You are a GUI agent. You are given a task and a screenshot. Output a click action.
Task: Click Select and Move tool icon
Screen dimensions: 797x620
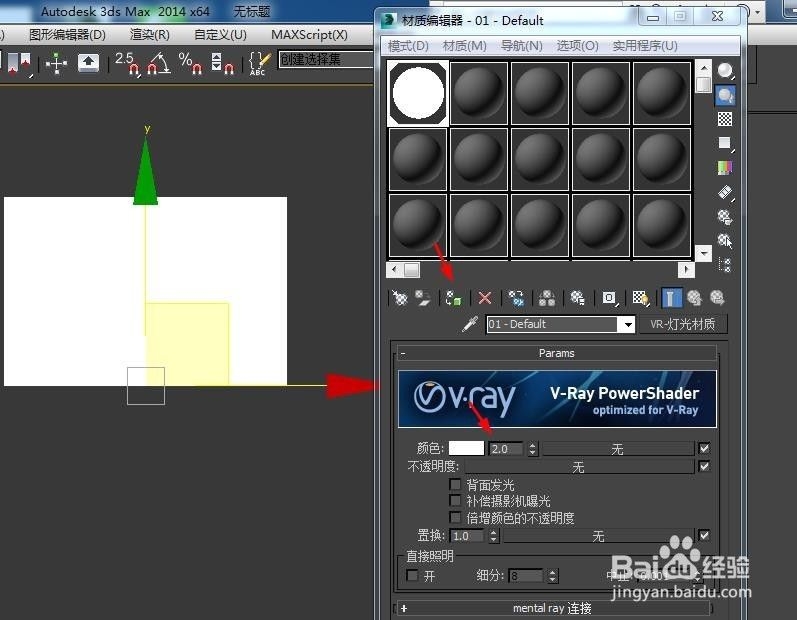[56, 64]
